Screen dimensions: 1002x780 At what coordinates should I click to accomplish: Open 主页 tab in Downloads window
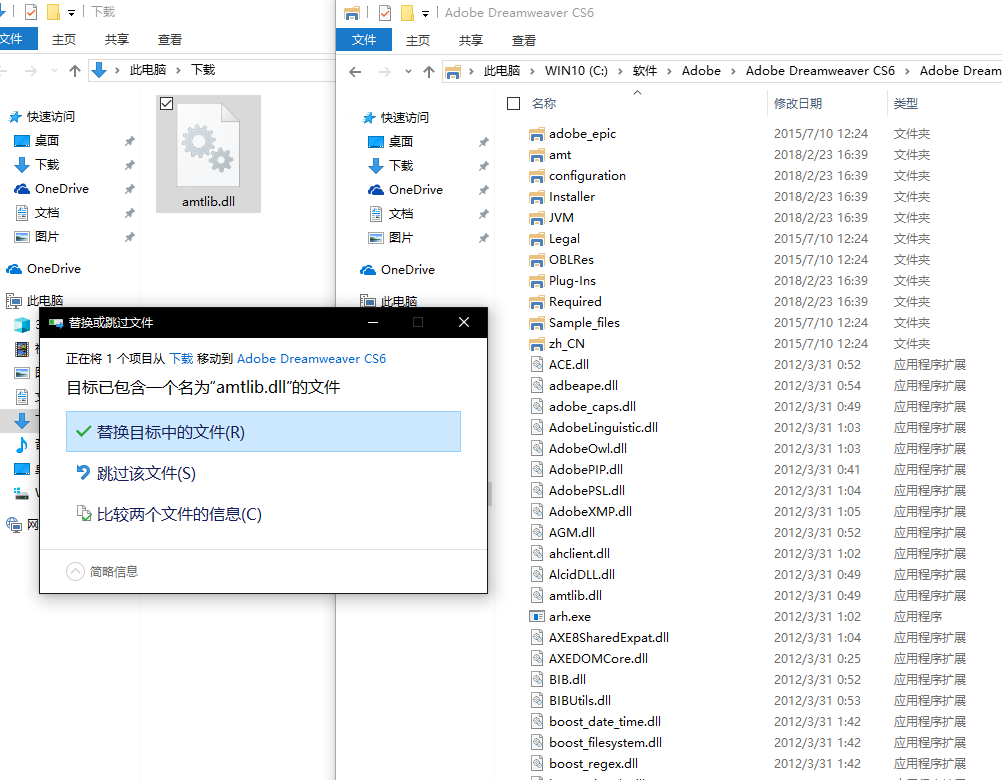(x=64, y=40)
